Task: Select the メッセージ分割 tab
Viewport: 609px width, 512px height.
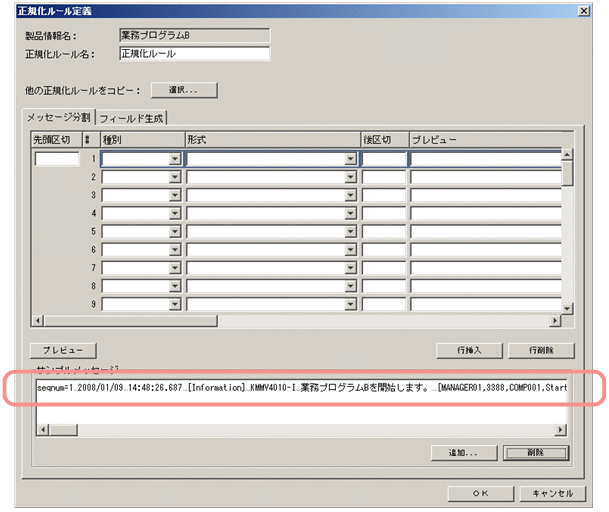Action: click(59, 118)
